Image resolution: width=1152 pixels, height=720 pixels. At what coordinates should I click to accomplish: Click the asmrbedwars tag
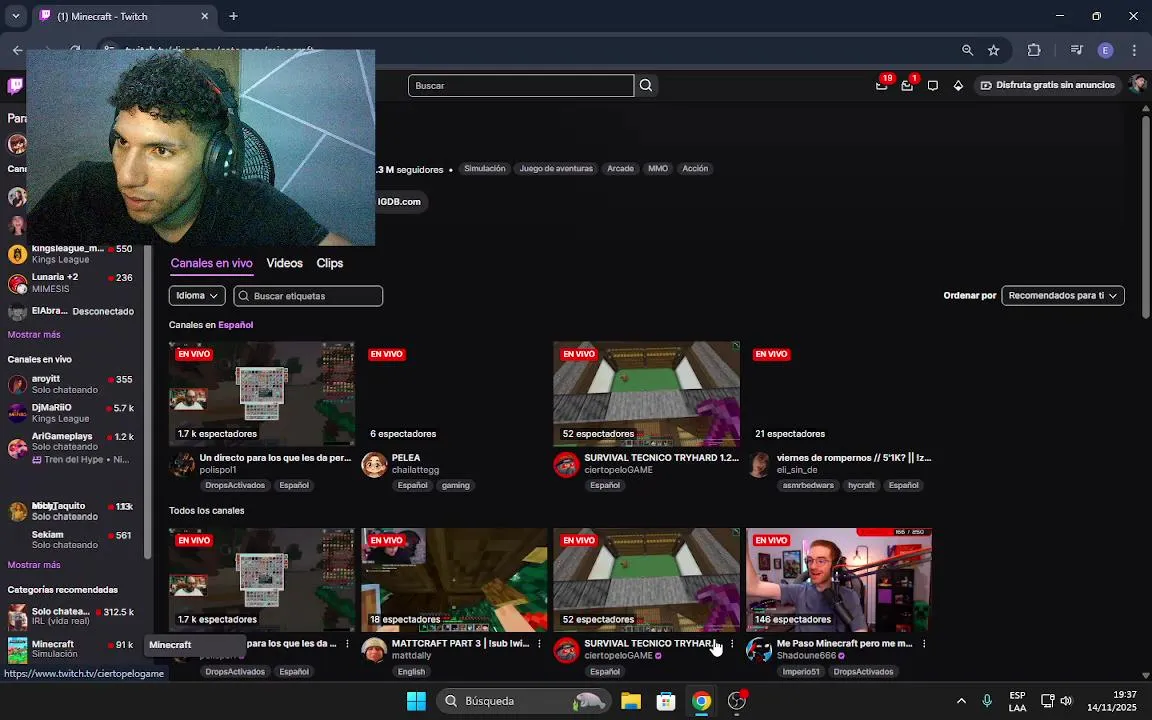[808, 486]
